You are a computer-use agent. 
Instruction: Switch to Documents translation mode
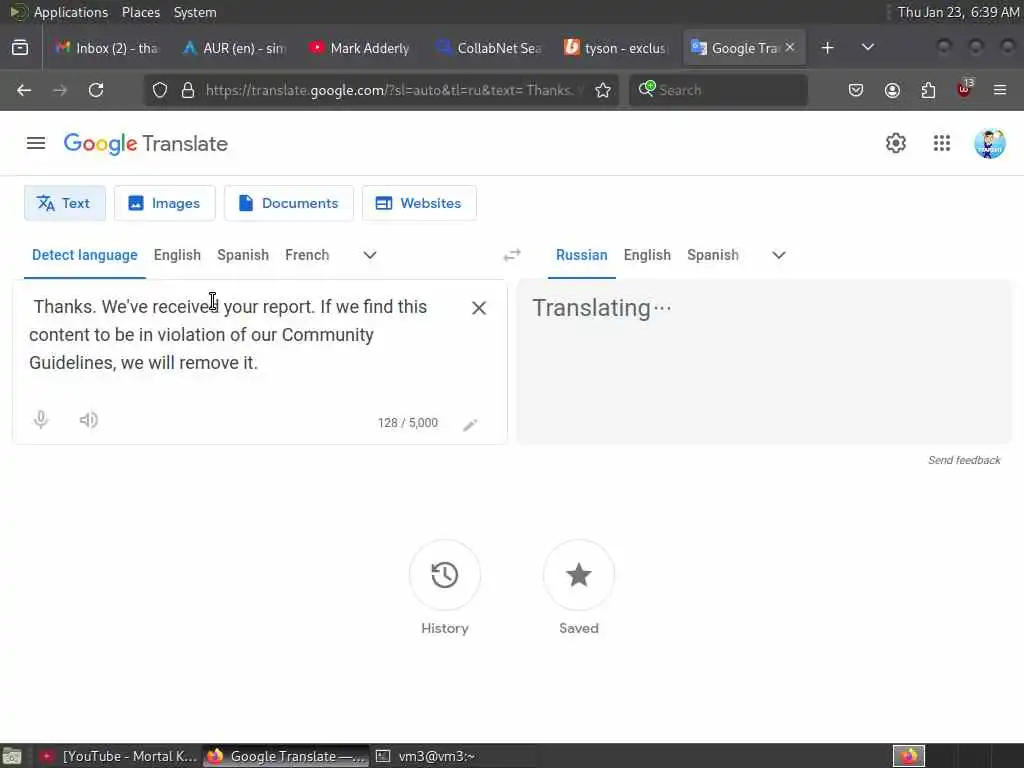click(x=289, y=203)
